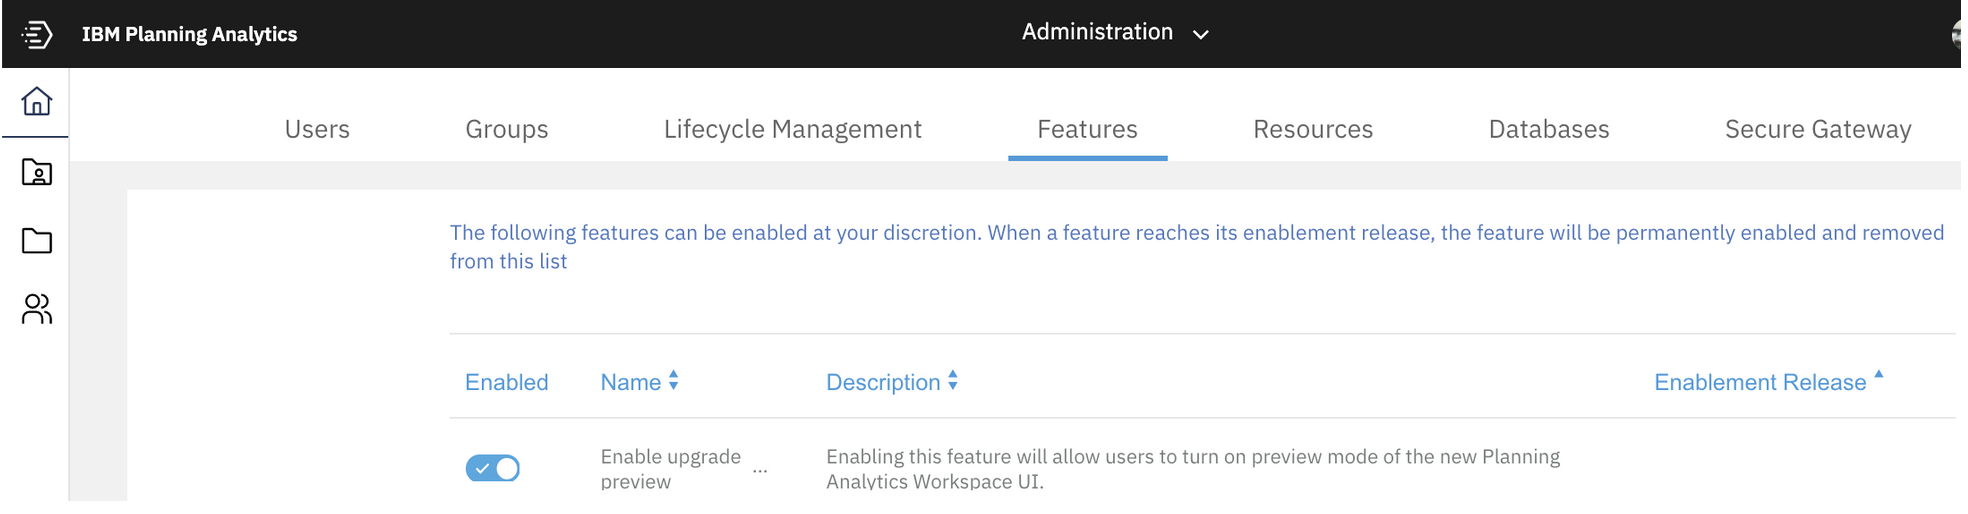Screen dimensions: 1968x514
Task: Expand truncated name ellipsis for upgrade preview
Action: [760, 470]
